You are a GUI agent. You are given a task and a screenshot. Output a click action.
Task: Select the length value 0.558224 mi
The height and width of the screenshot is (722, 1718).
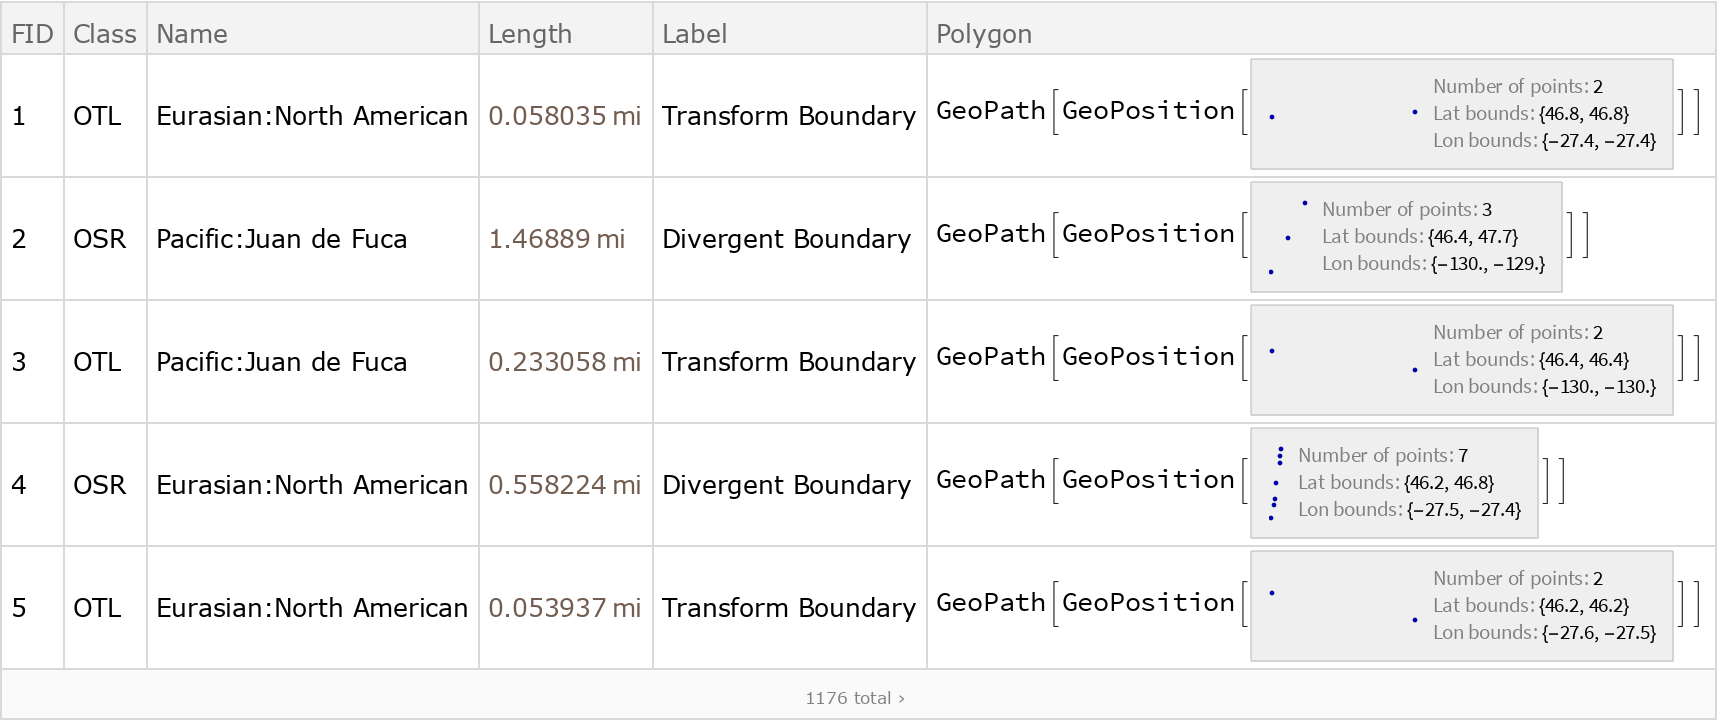tap(564, 485)
